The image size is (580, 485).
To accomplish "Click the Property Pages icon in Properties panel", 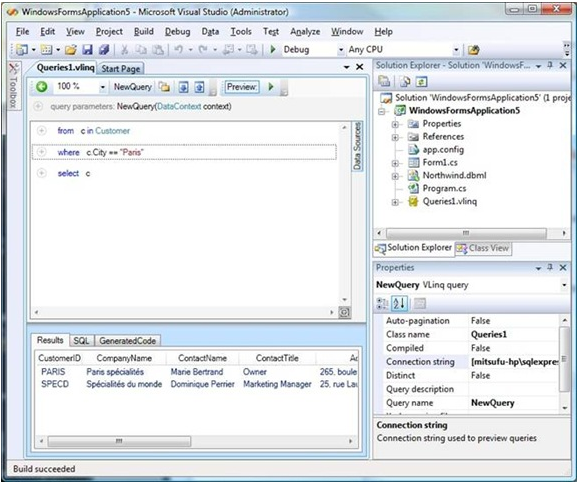I will pyautogui.click(x=419, y=304).
